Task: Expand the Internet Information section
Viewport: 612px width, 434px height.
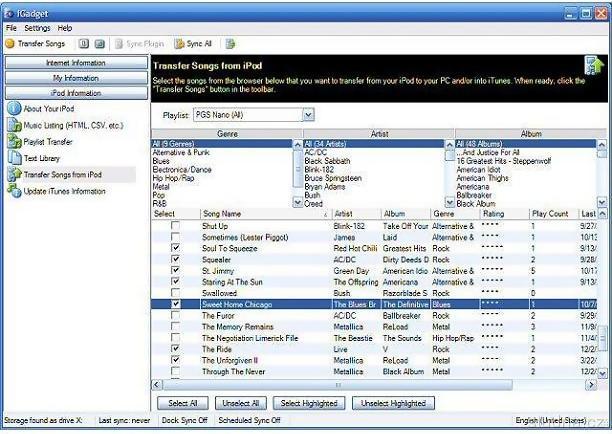Action: [69, 62]
